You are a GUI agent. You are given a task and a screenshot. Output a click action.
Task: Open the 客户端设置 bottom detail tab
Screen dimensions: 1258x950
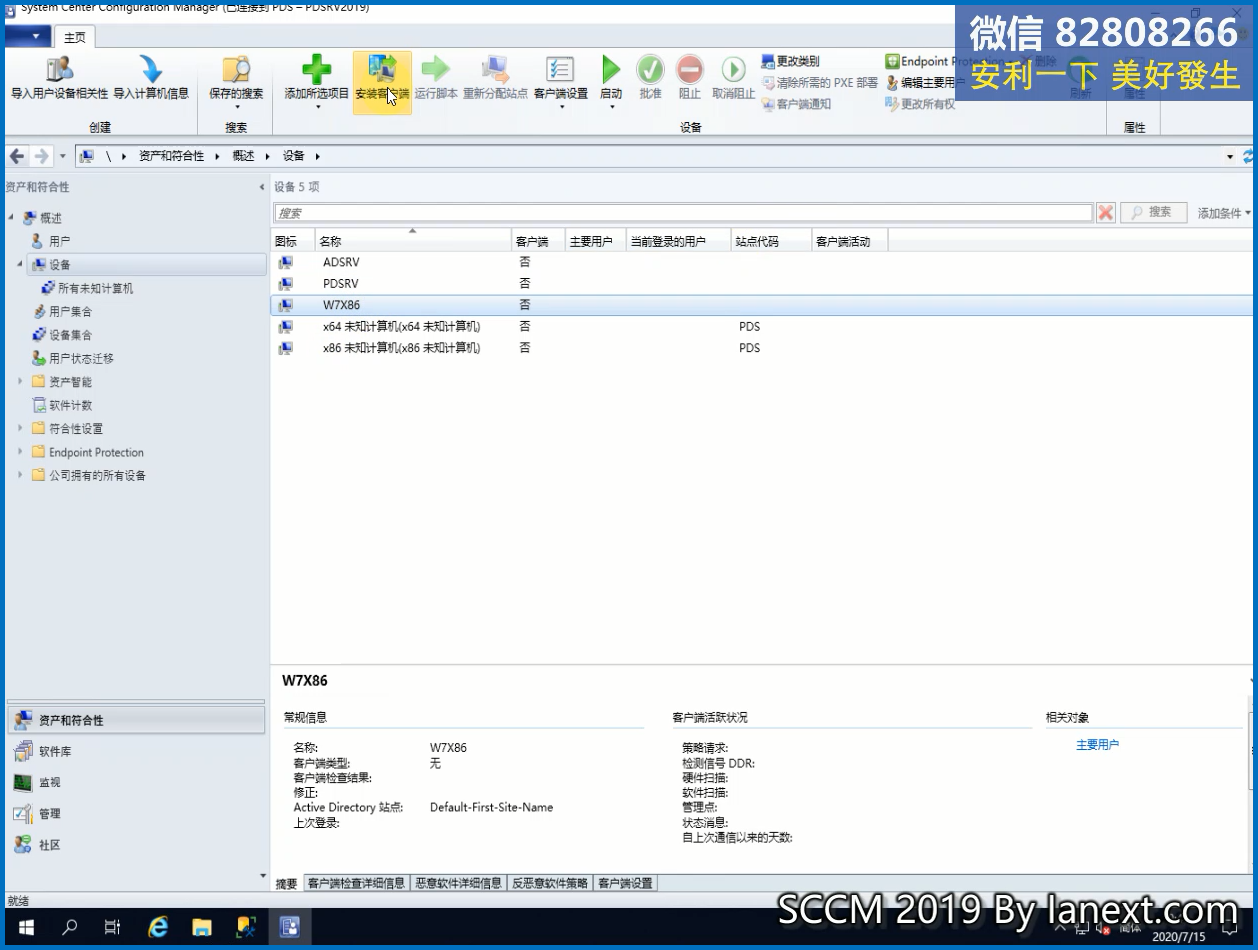[x=625, y=883]
